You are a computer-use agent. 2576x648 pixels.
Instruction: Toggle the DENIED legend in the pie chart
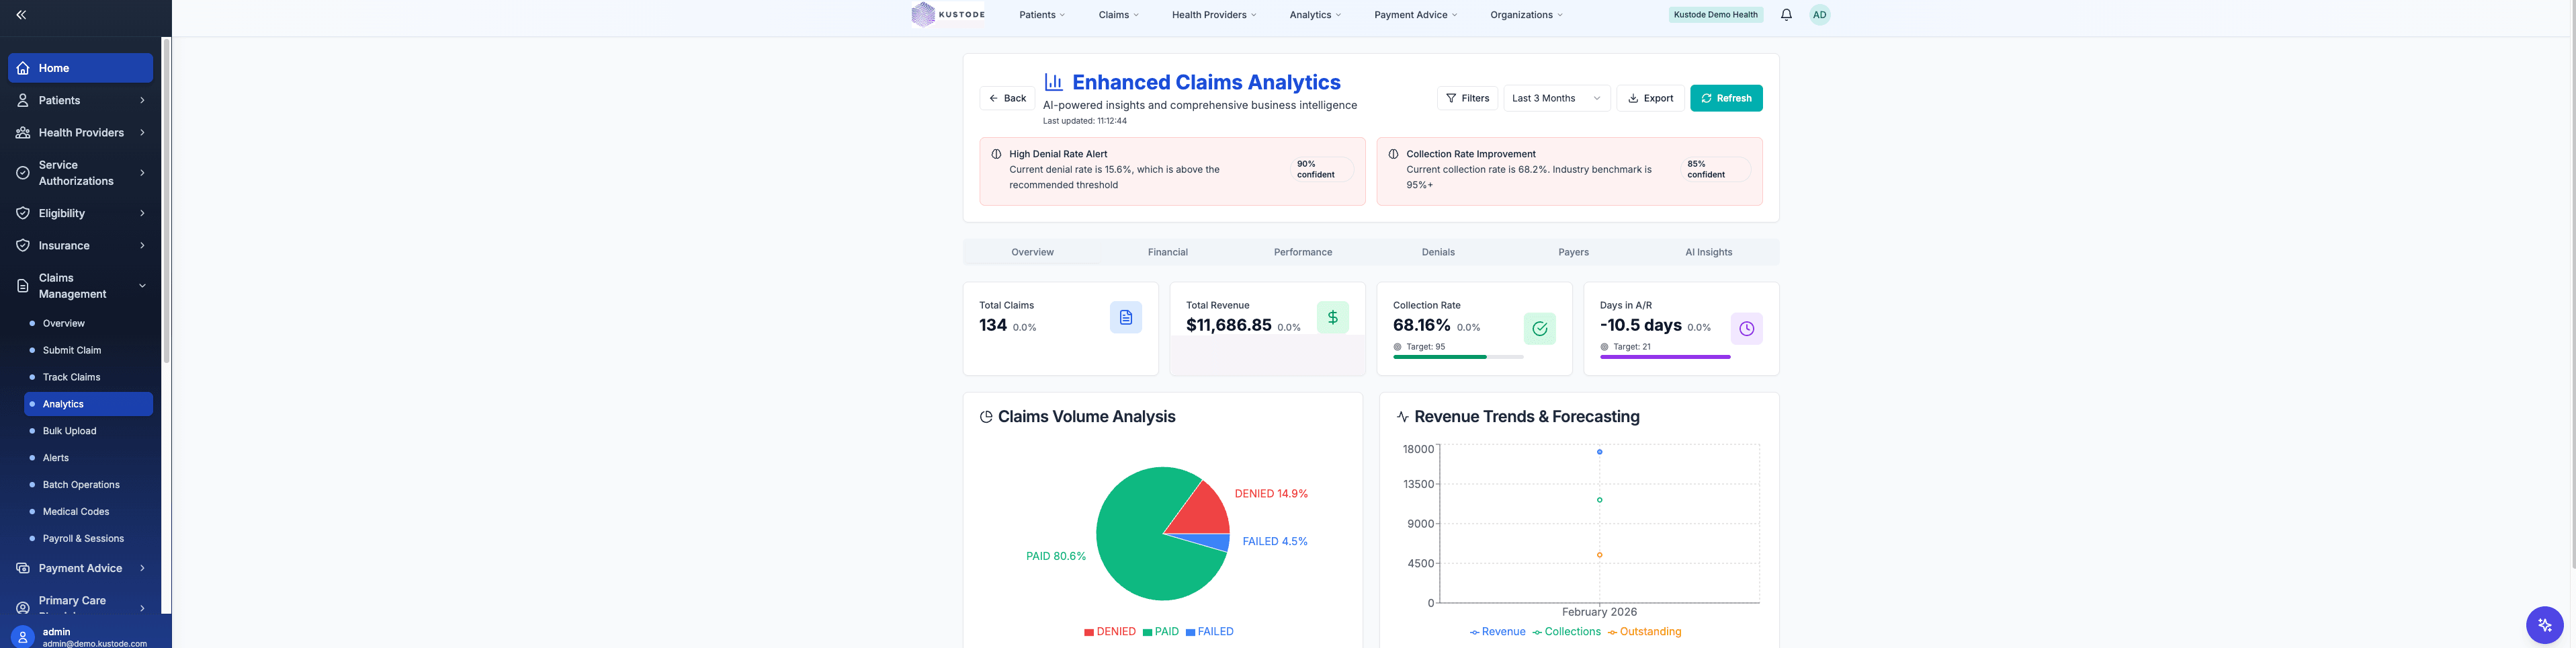pyautogui.click(x=1110, y=631)
